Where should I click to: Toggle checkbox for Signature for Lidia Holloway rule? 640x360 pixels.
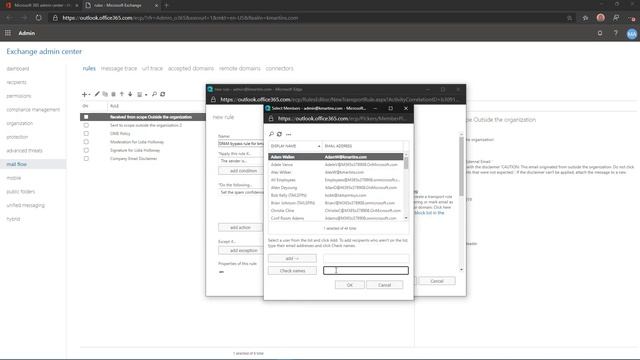tap(86, 150)
